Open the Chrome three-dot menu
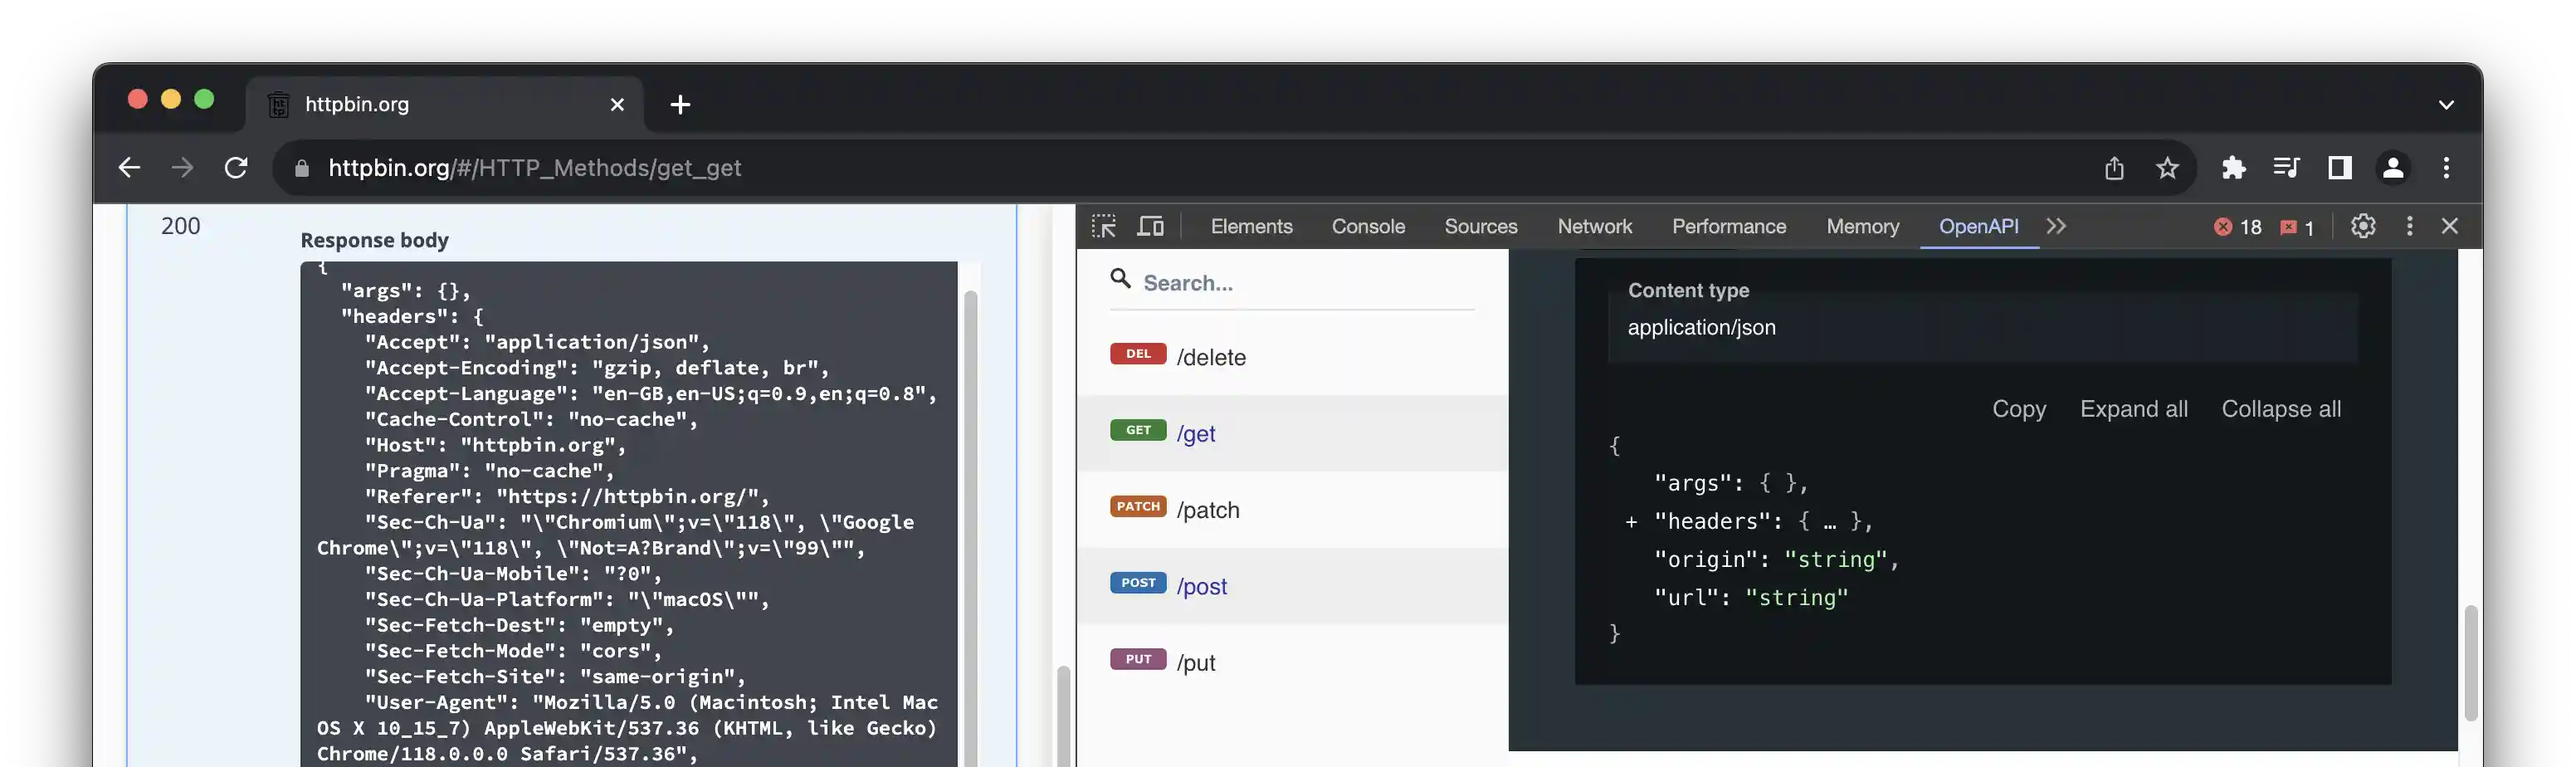The height and width of the screenshot is (767, 2576). point(2446,168)
